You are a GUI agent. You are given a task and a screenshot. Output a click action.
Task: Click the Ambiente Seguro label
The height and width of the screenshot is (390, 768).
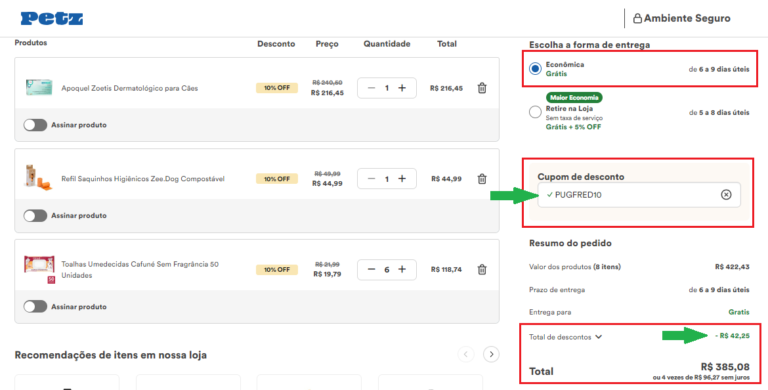(687, 19)
